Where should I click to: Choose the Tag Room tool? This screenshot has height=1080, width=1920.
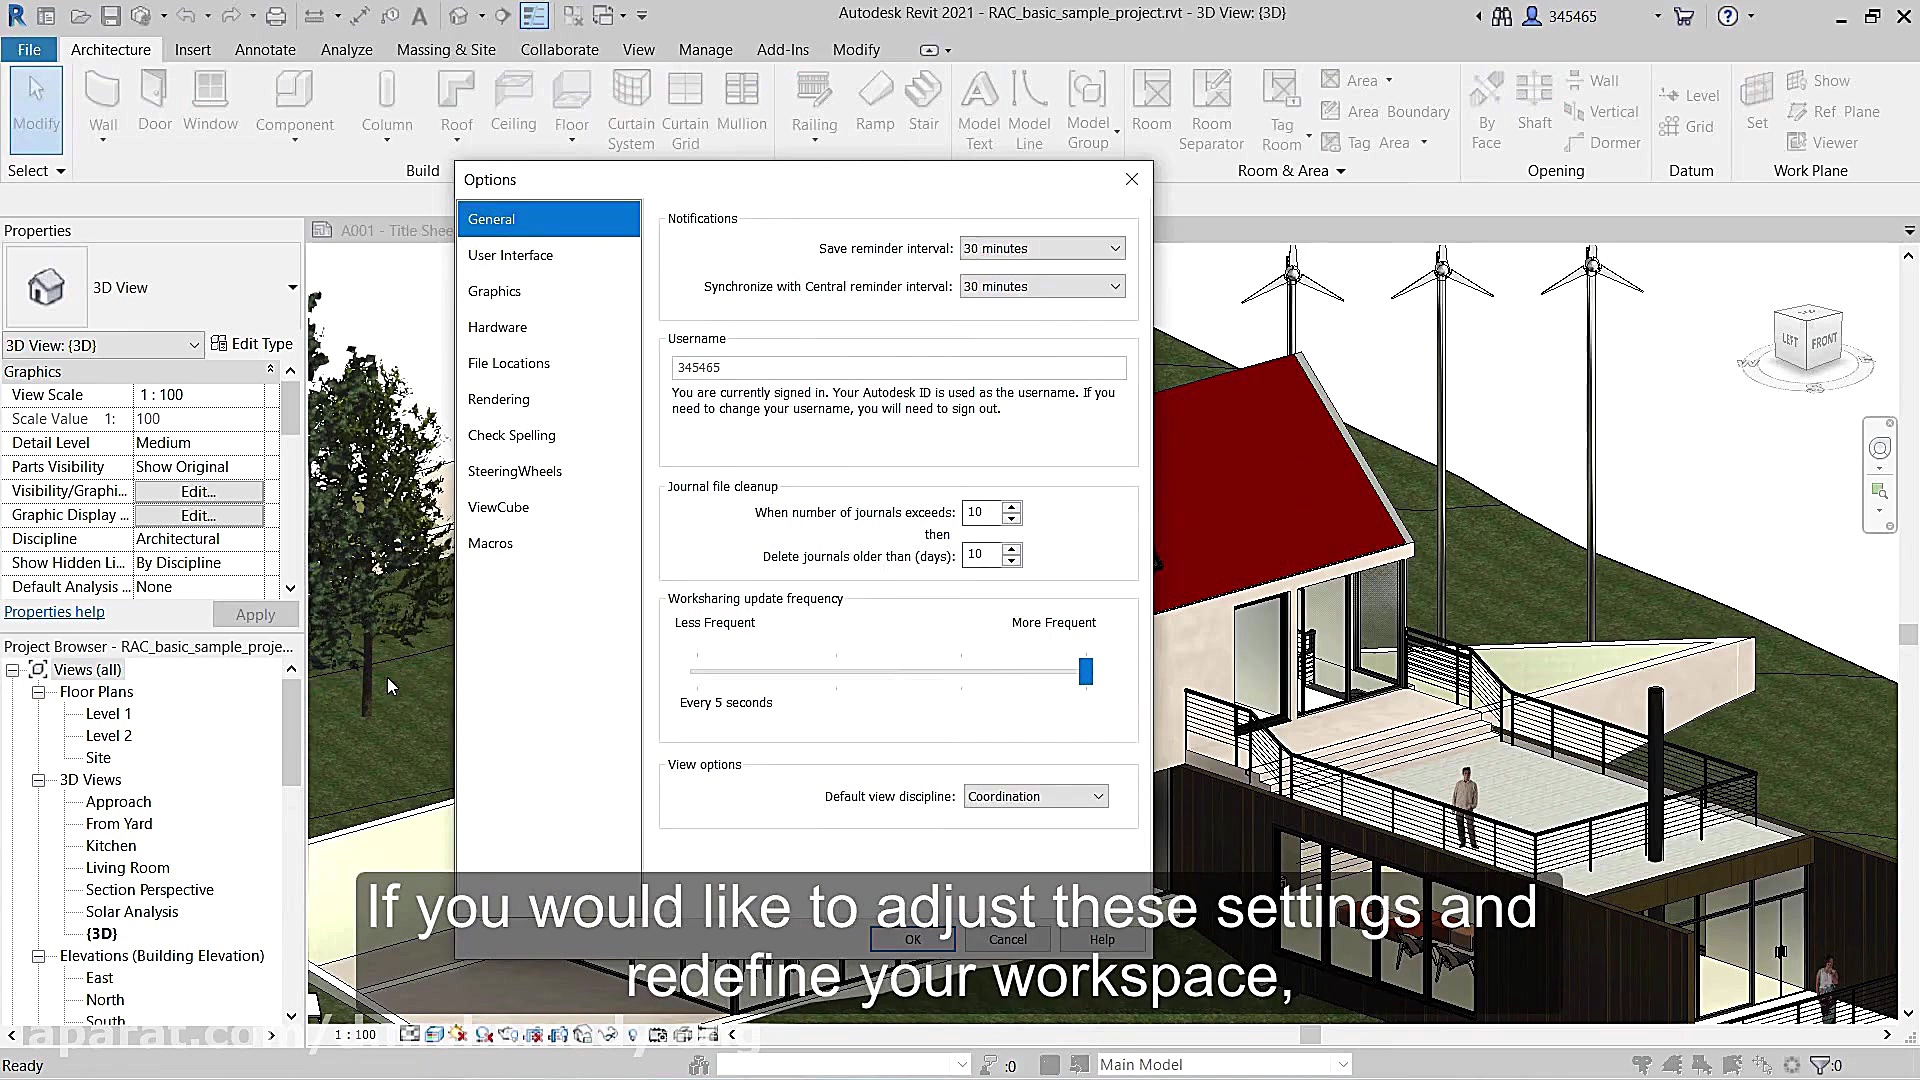coord(1282,110)
